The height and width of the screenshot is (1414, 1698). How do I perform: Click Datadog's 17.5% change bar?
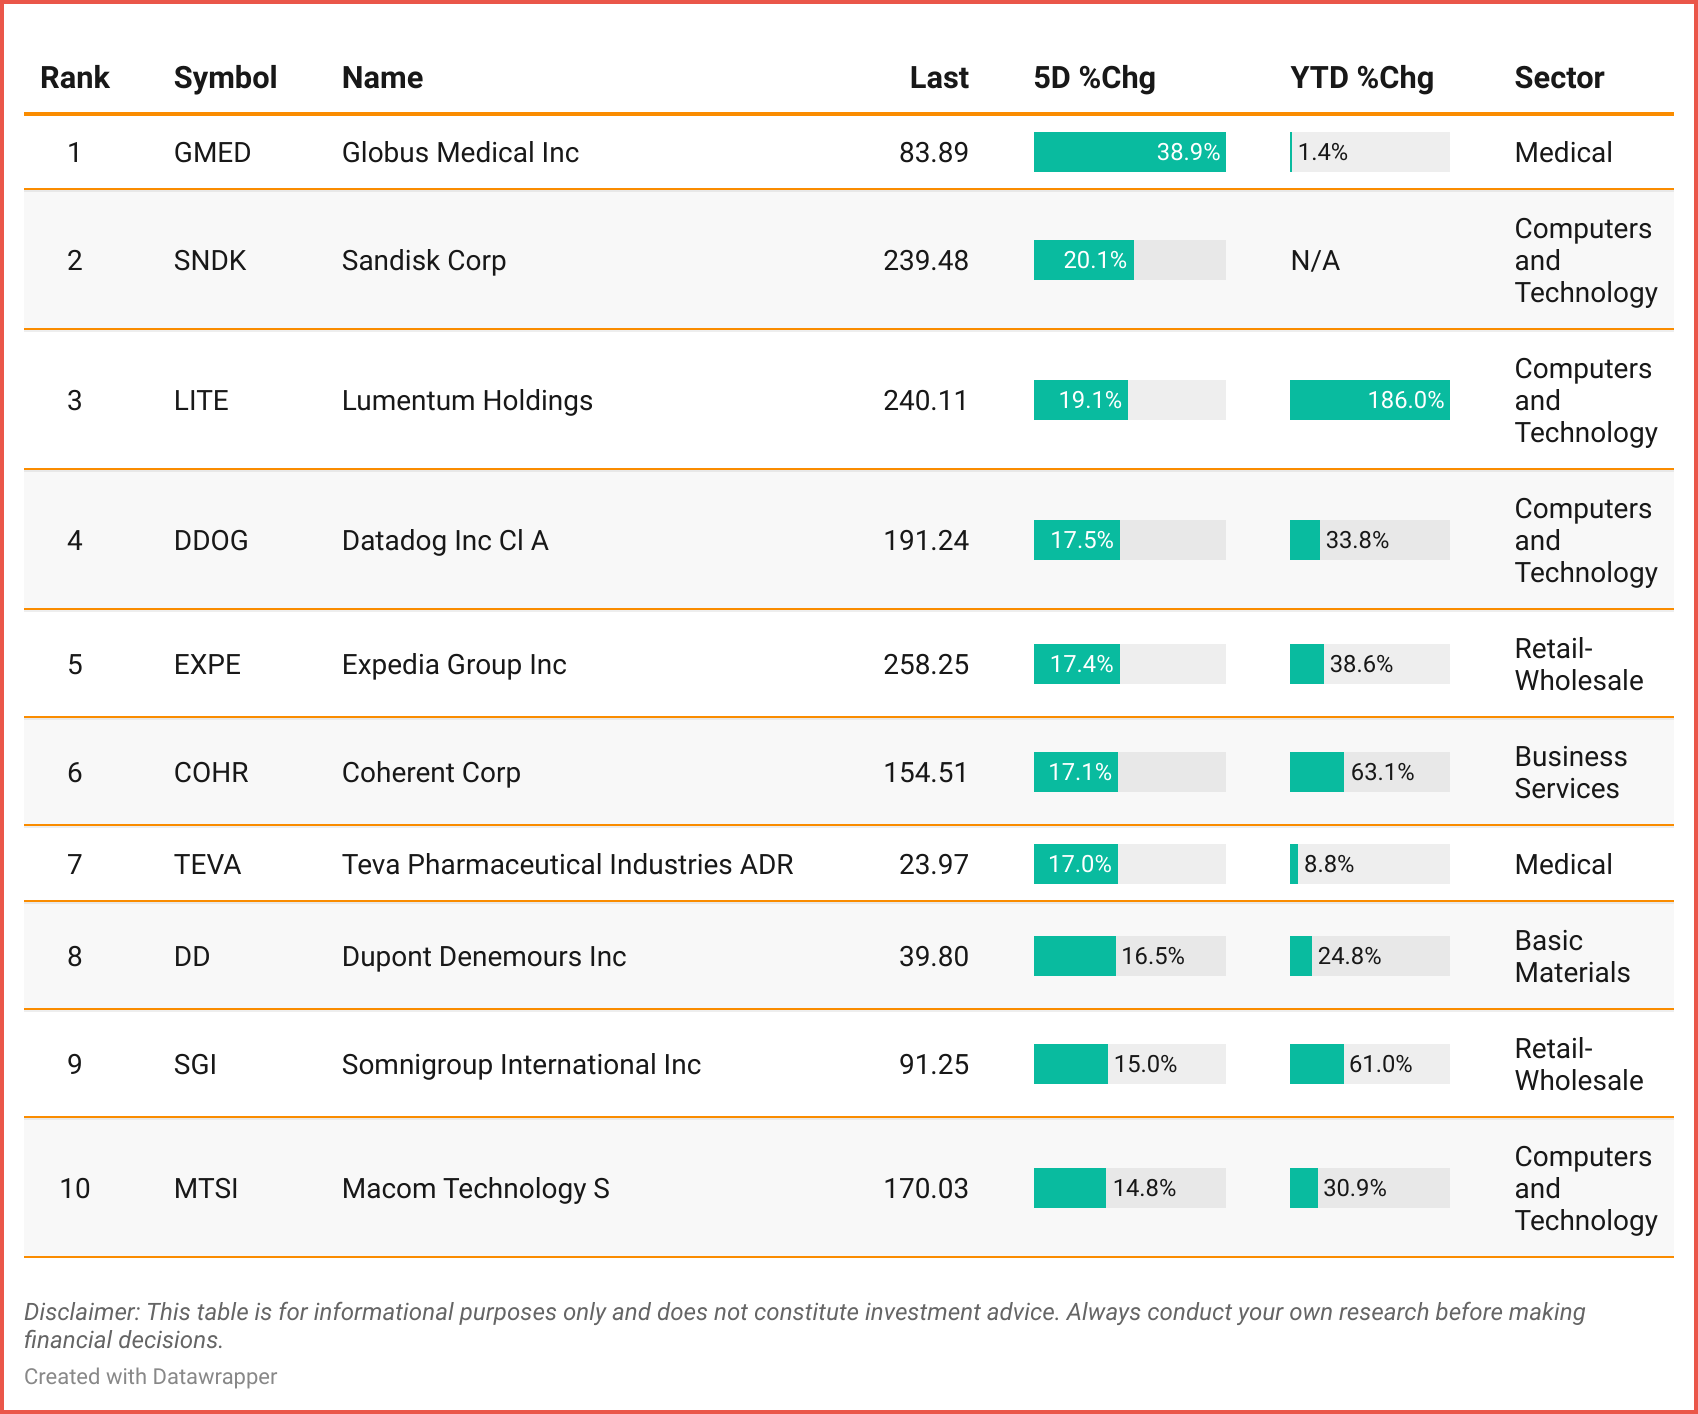(1077, 541)
